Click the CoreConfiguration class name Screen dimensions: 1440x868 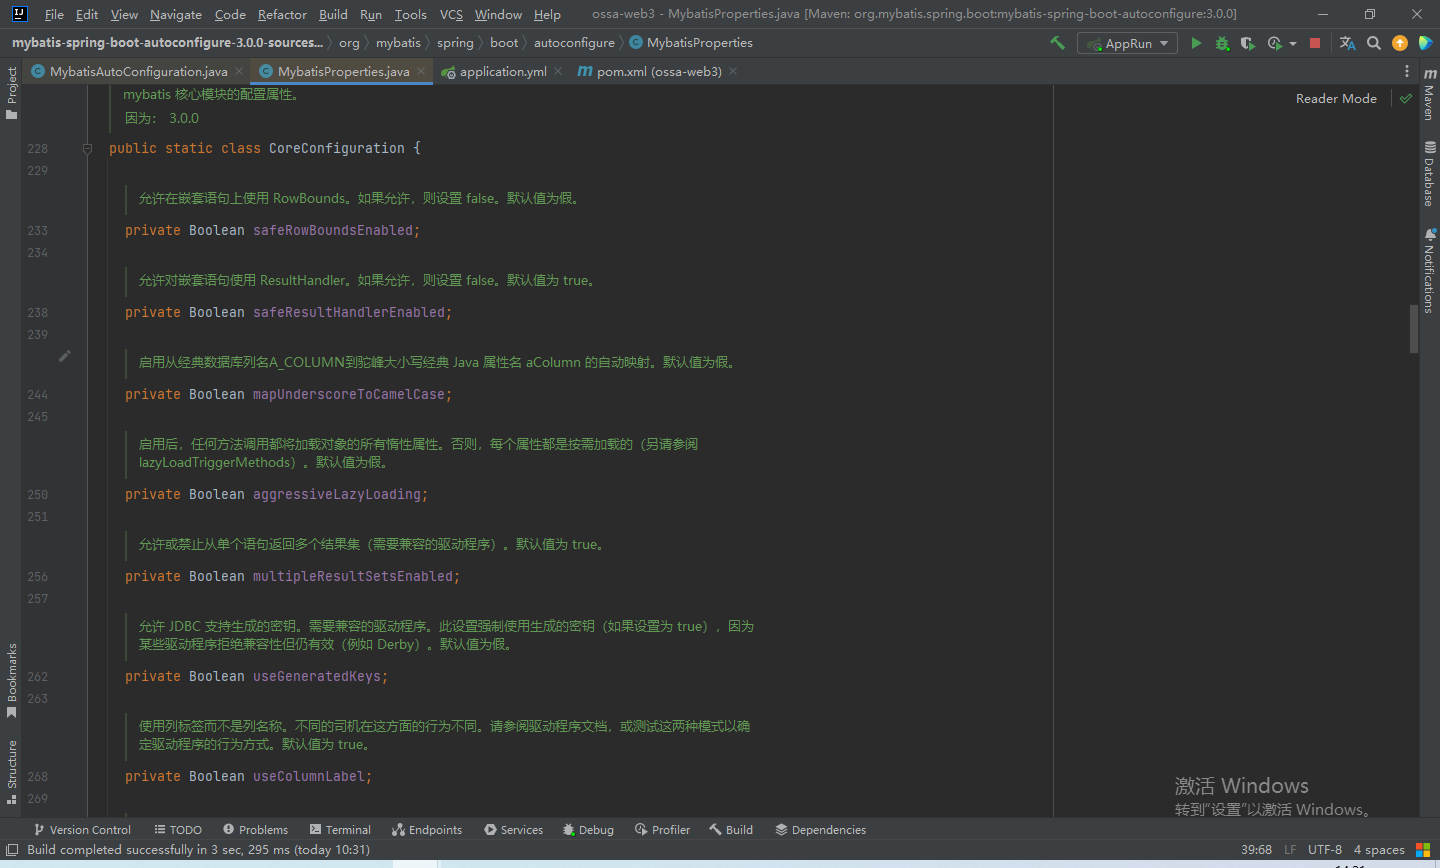click(x=336, y=149)
